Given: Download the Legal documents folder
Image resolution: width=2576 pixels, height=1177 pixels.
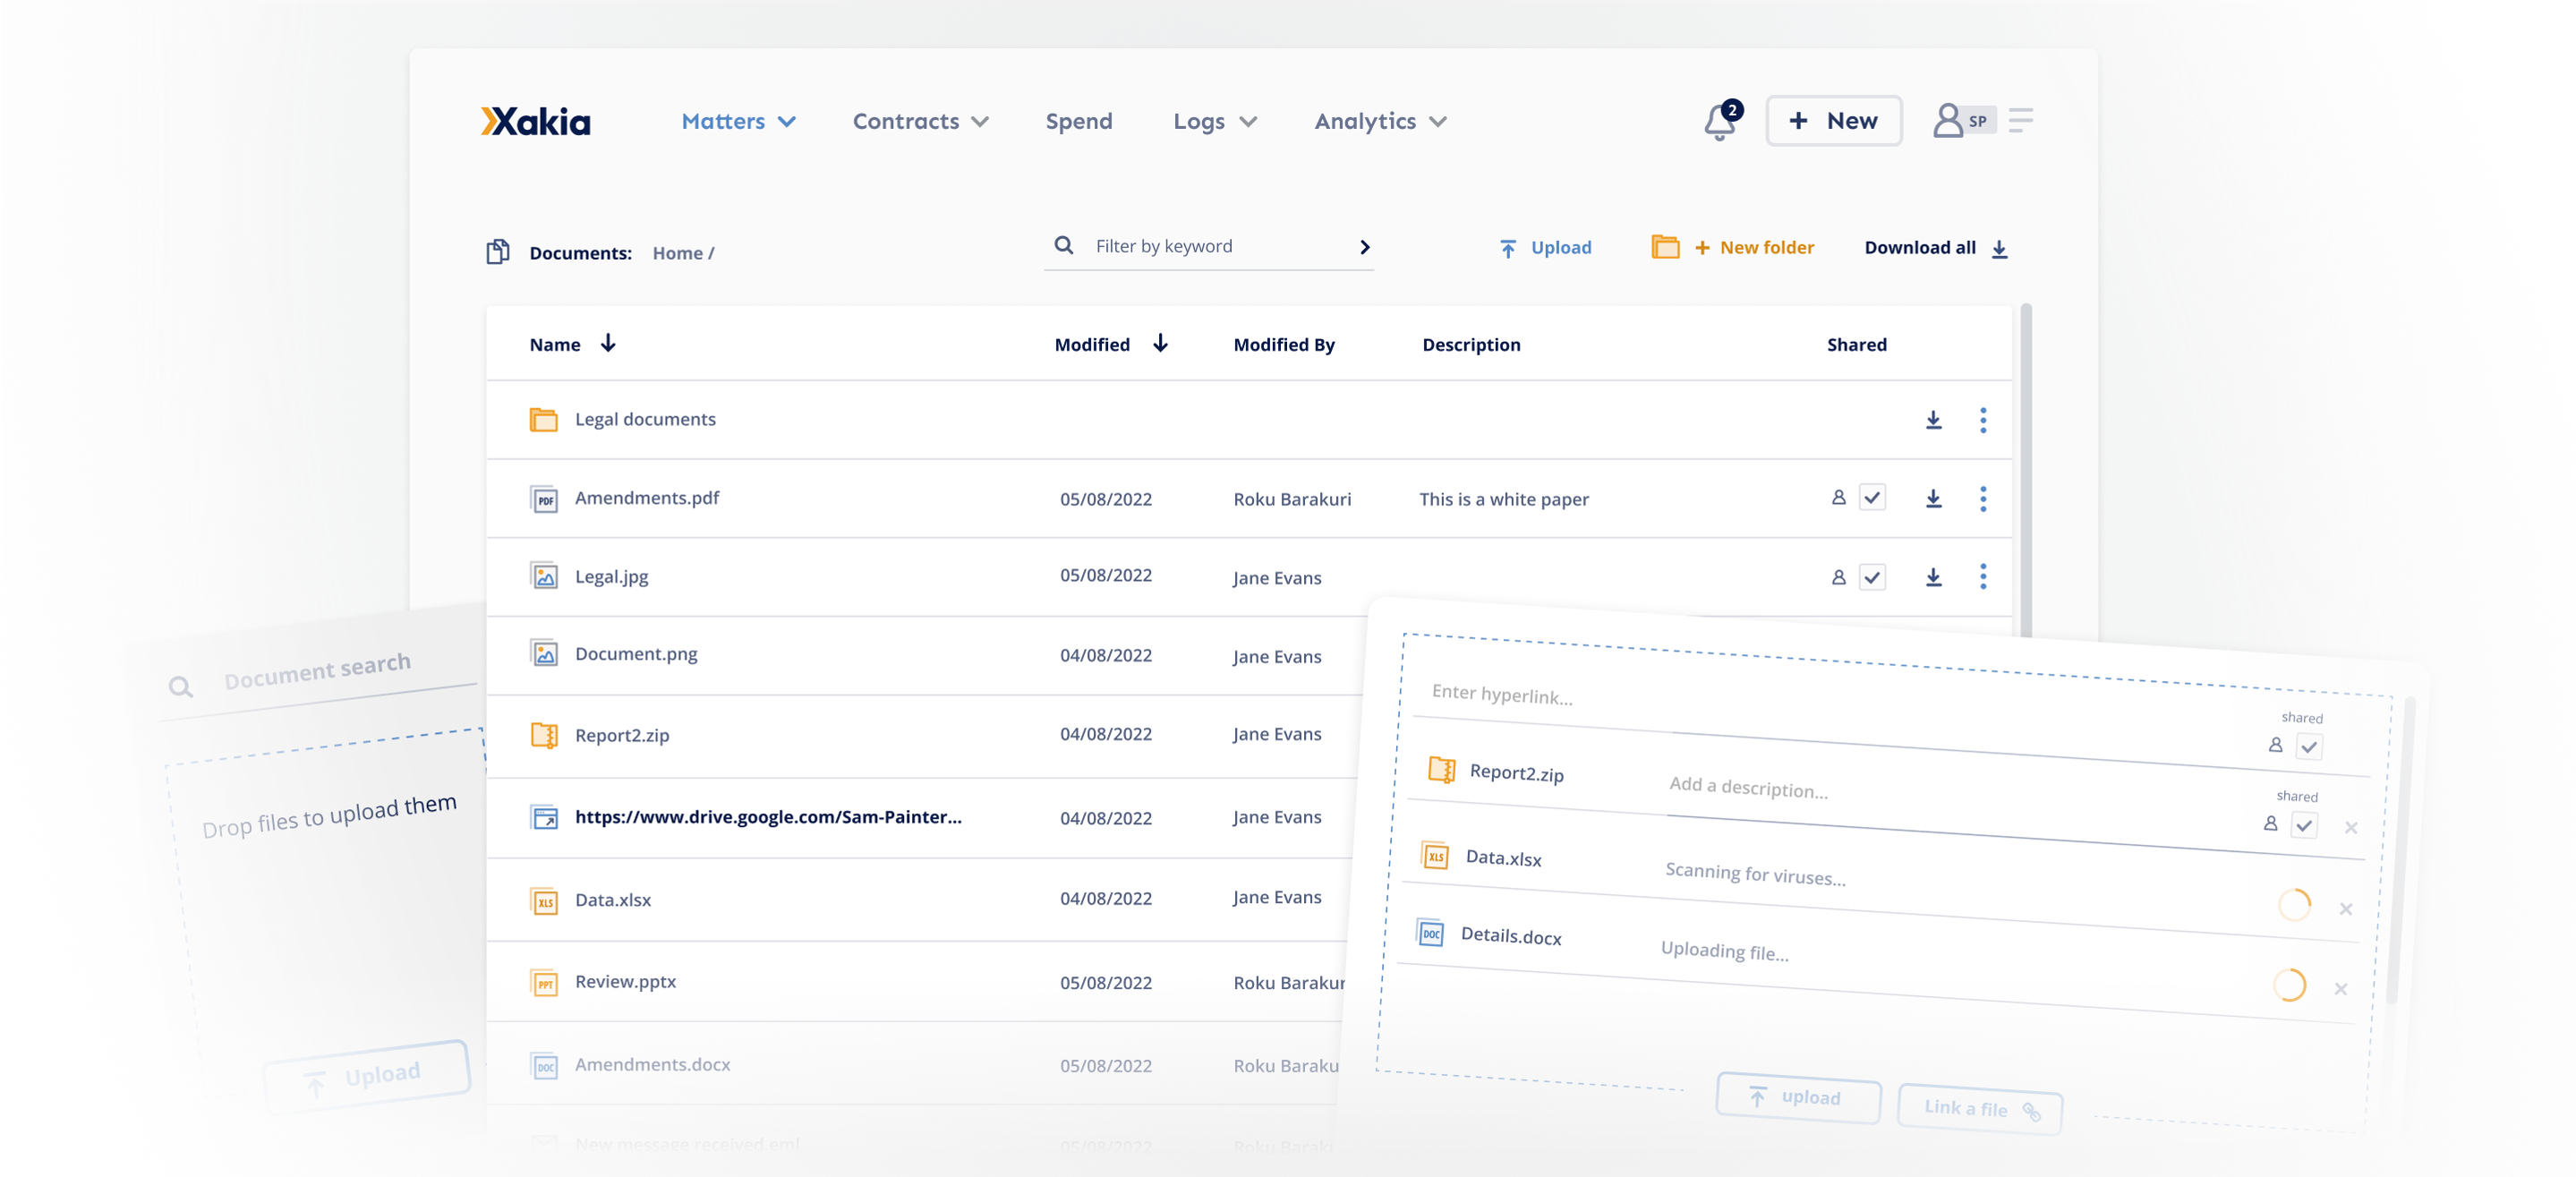Looking at the screenshot, I should click(x=1933, y=420).
